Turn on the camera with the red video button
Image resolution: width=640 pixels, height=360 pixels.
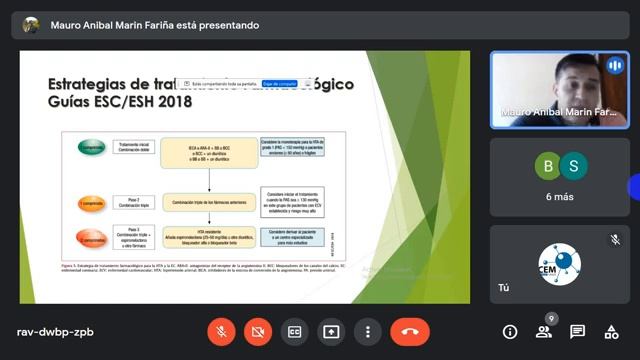[258, 332]
